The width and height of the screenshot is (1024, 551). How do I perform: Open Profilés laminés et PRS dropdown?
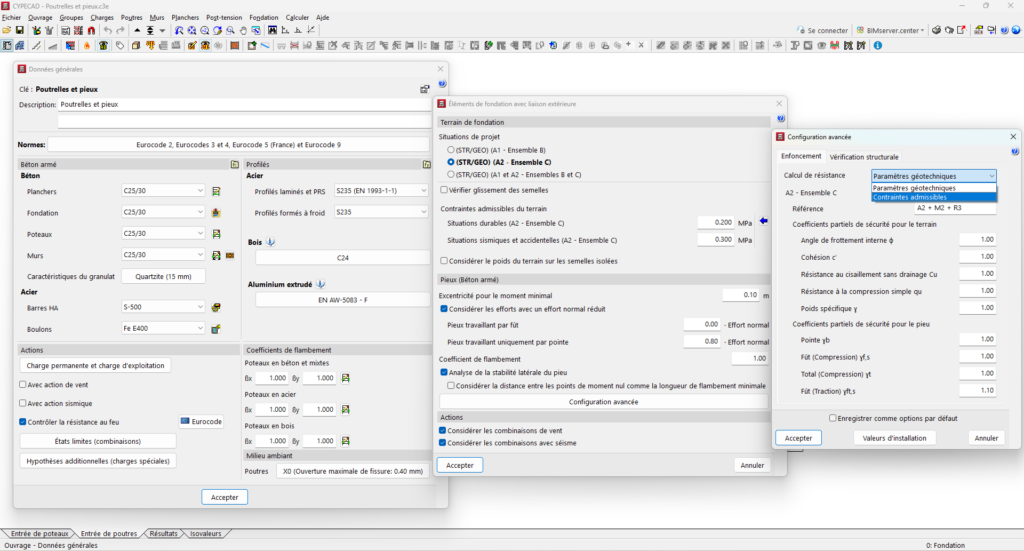click(x=381, y=191)
